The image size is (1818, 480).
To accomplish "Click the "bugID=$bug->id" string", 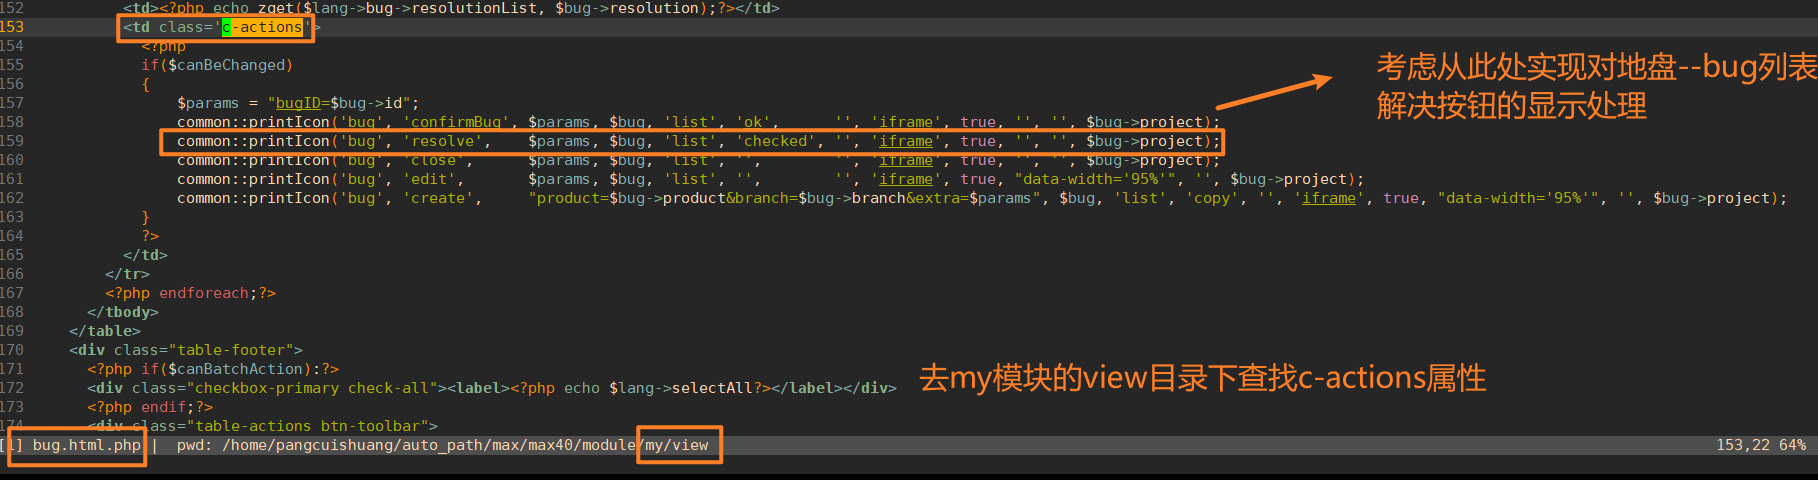I will point(343,103).
